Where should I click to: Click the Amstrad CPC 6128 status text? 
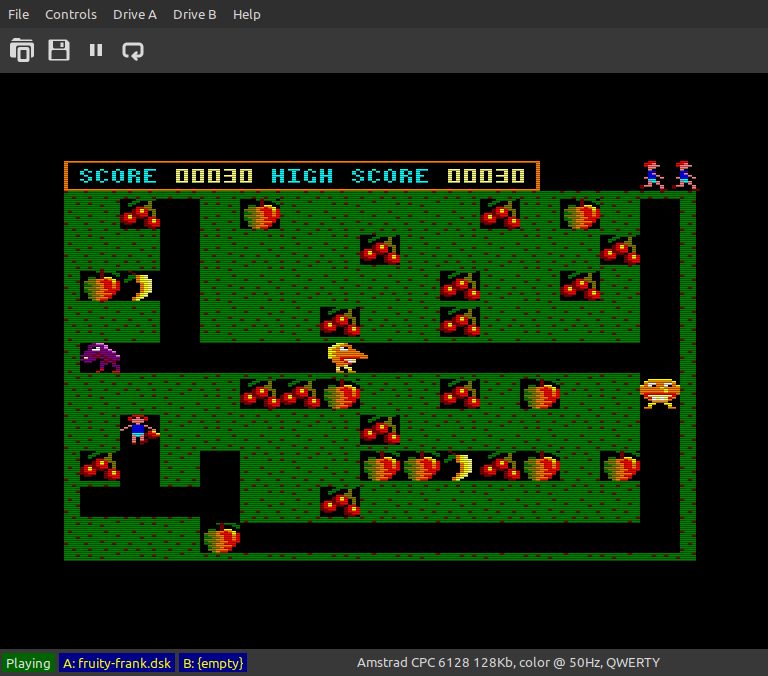click(x=508, y=663)
